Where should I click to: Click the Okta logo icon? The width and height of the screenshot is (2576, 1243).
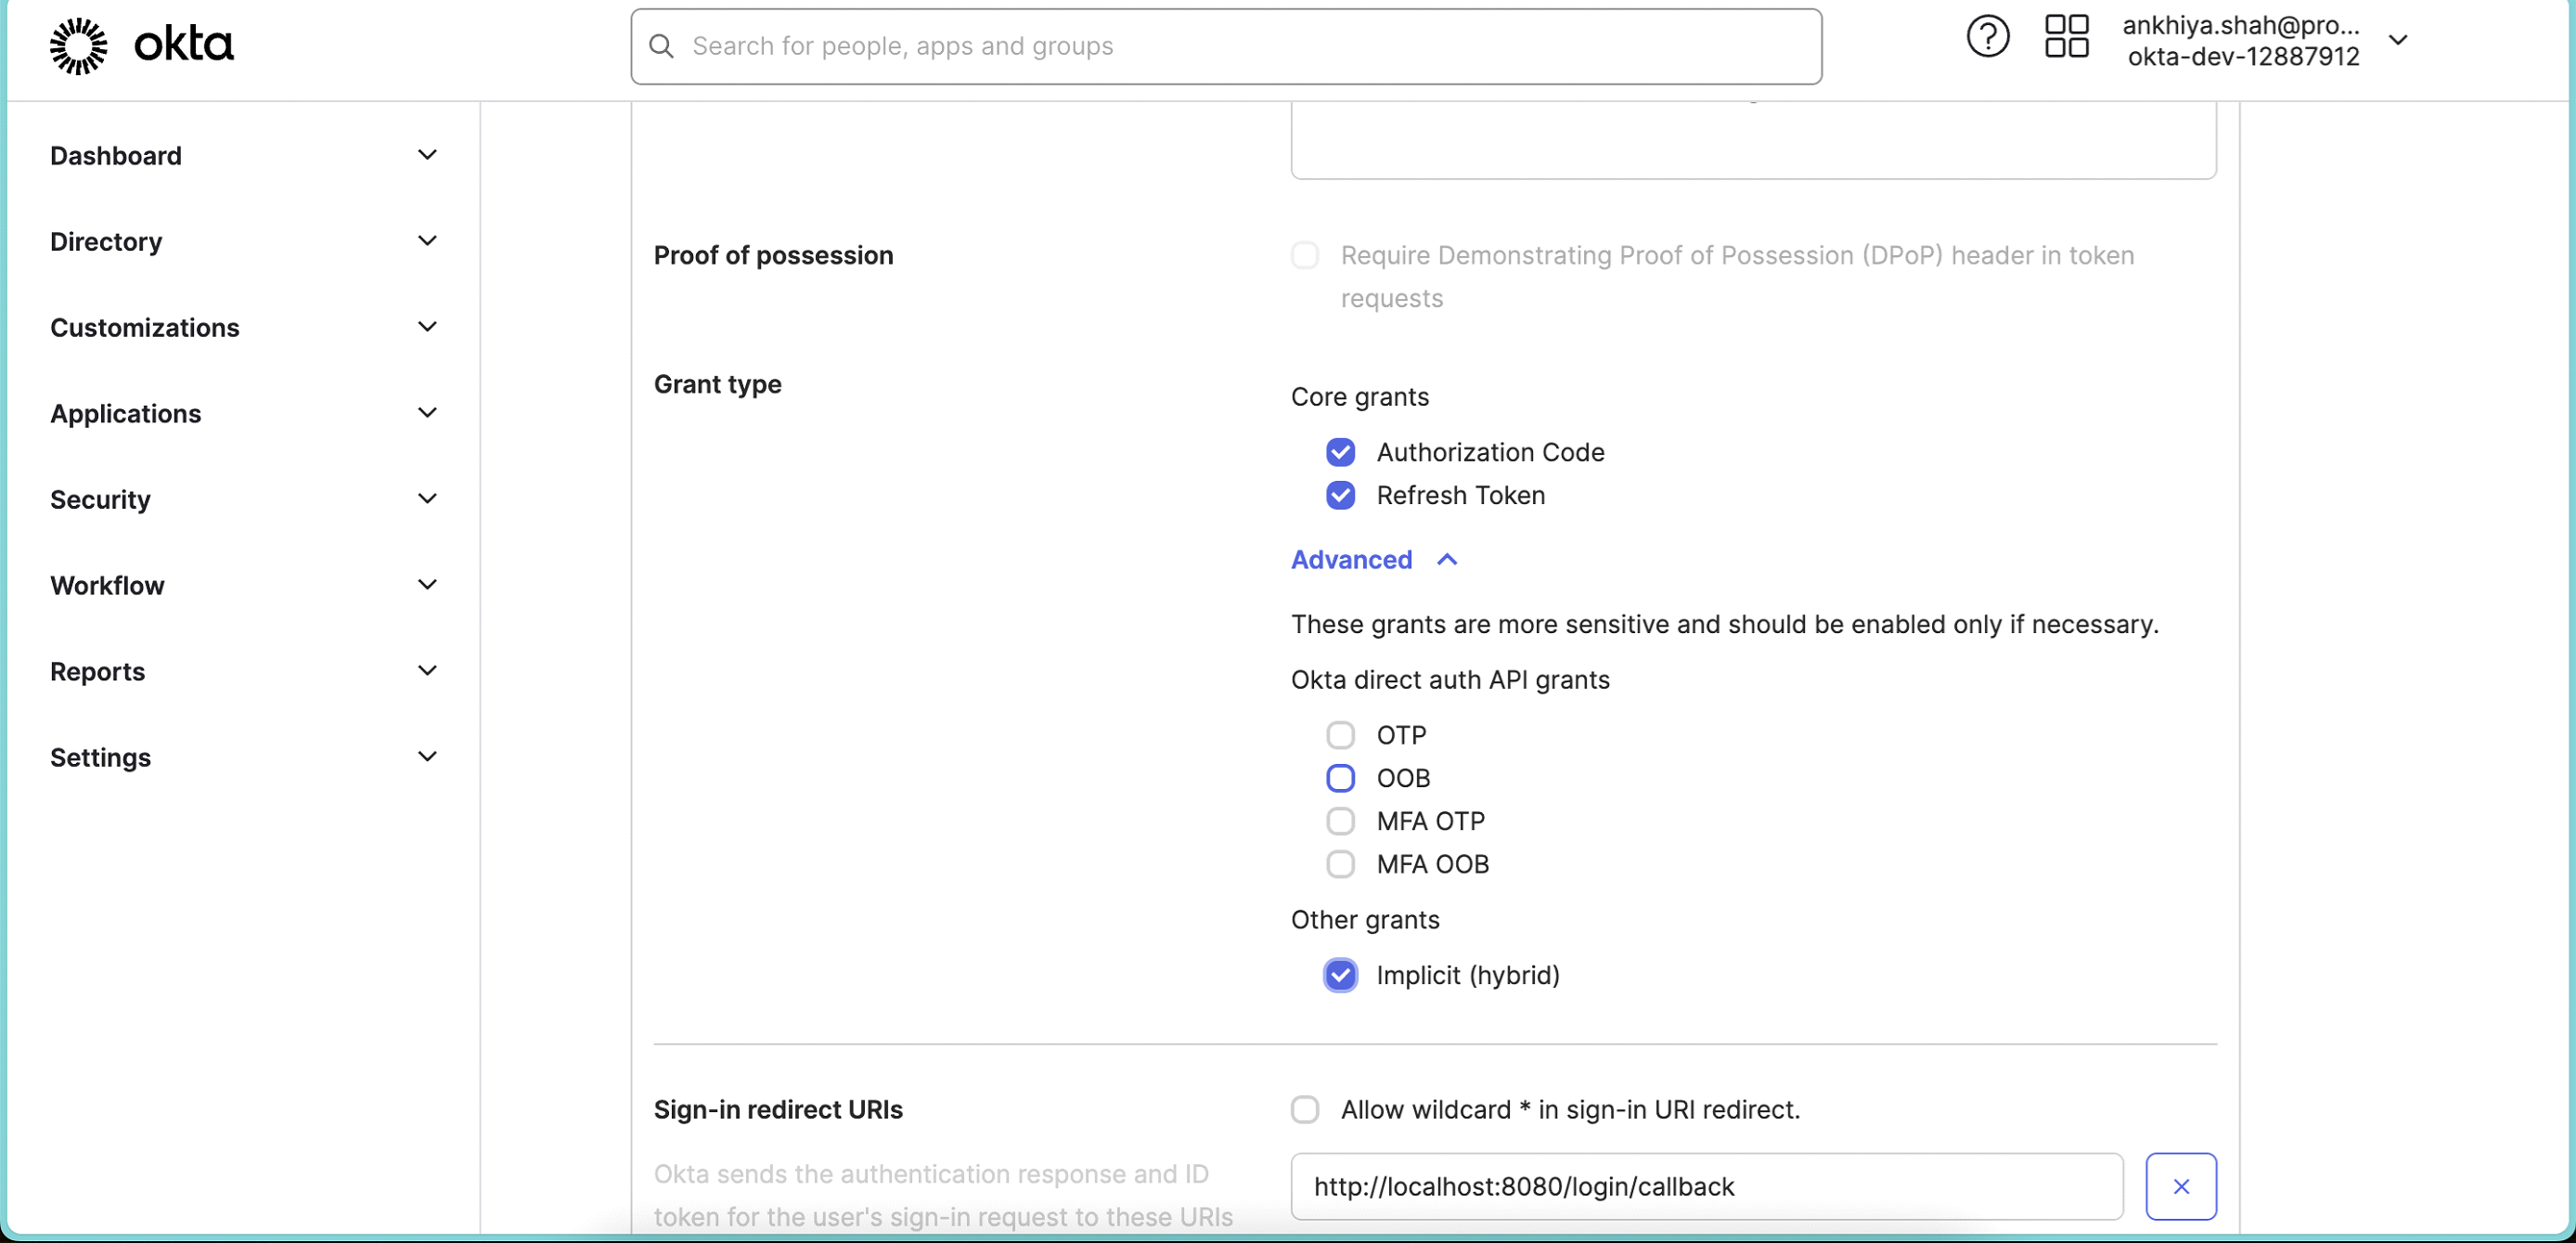click(79, 46)
